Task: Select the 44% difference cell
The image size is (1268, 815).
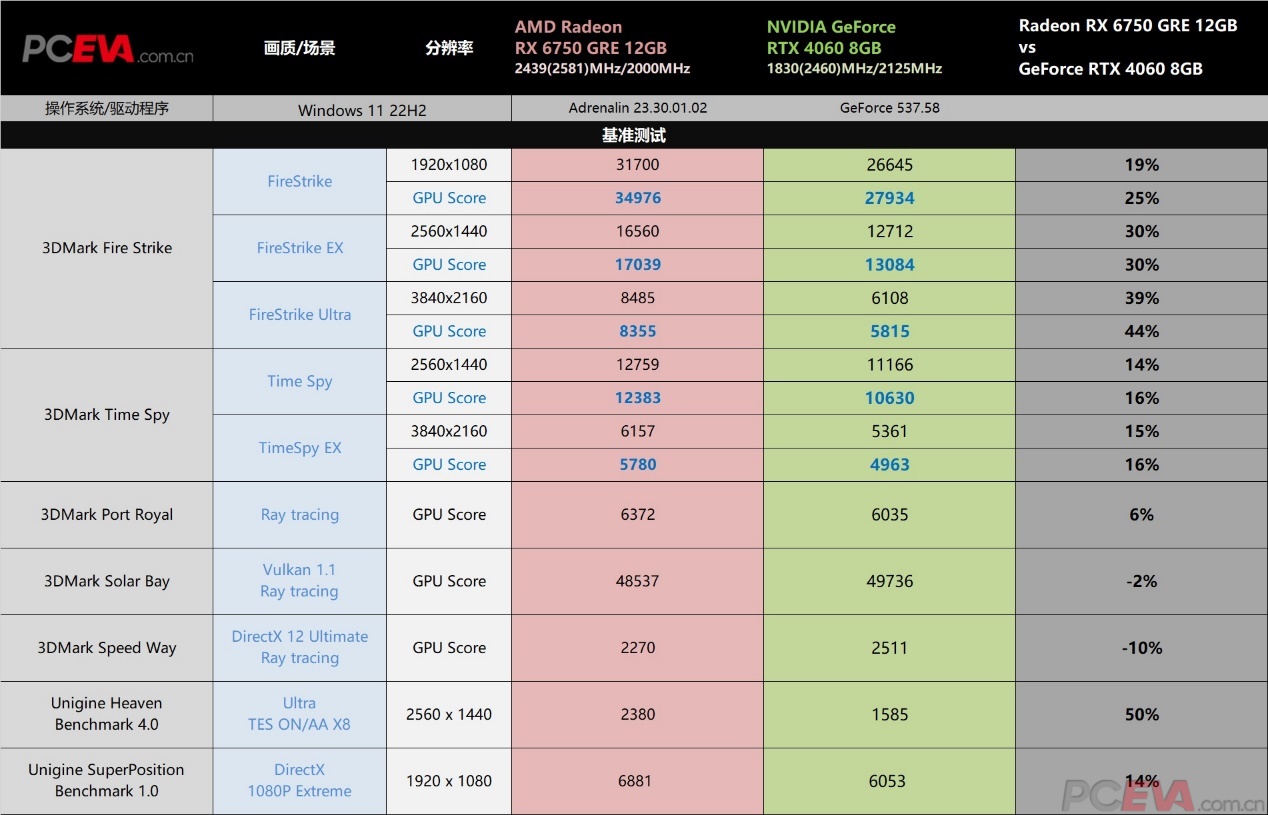Action: point(1141,331)
